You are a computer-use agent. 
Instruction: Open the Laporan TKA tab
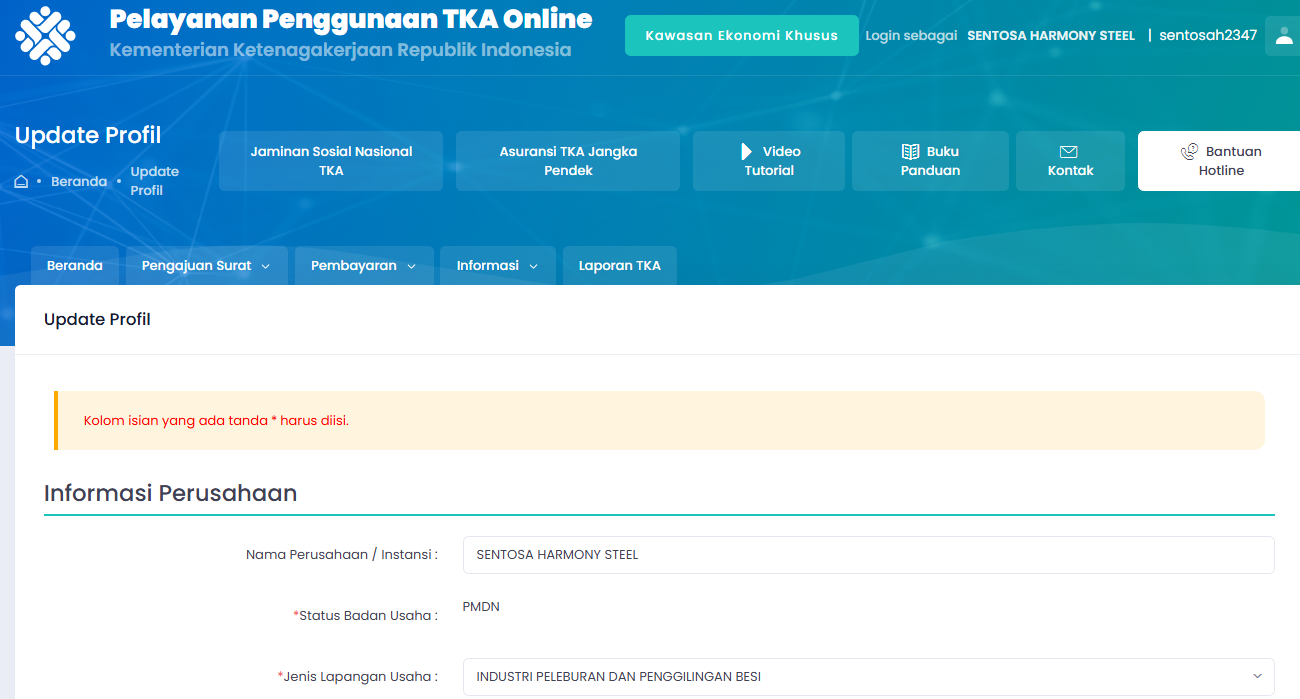(x=620, y=266)
